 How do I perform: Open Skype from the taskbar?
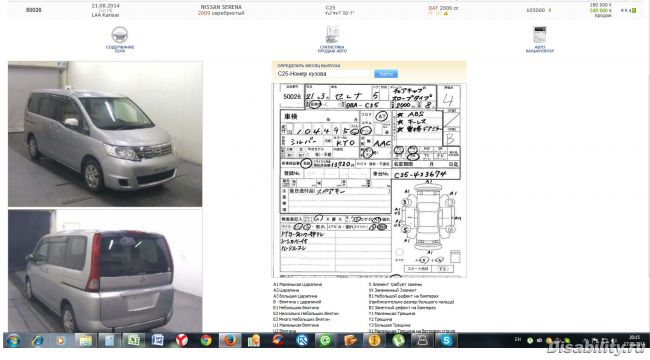(x=446, y=341)
